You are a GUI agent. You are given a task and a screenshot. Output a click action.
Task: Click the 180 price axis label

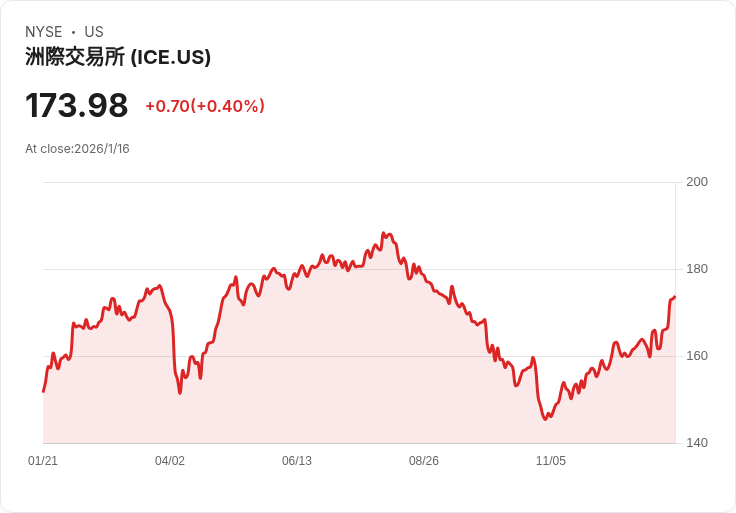pos(697,269)
